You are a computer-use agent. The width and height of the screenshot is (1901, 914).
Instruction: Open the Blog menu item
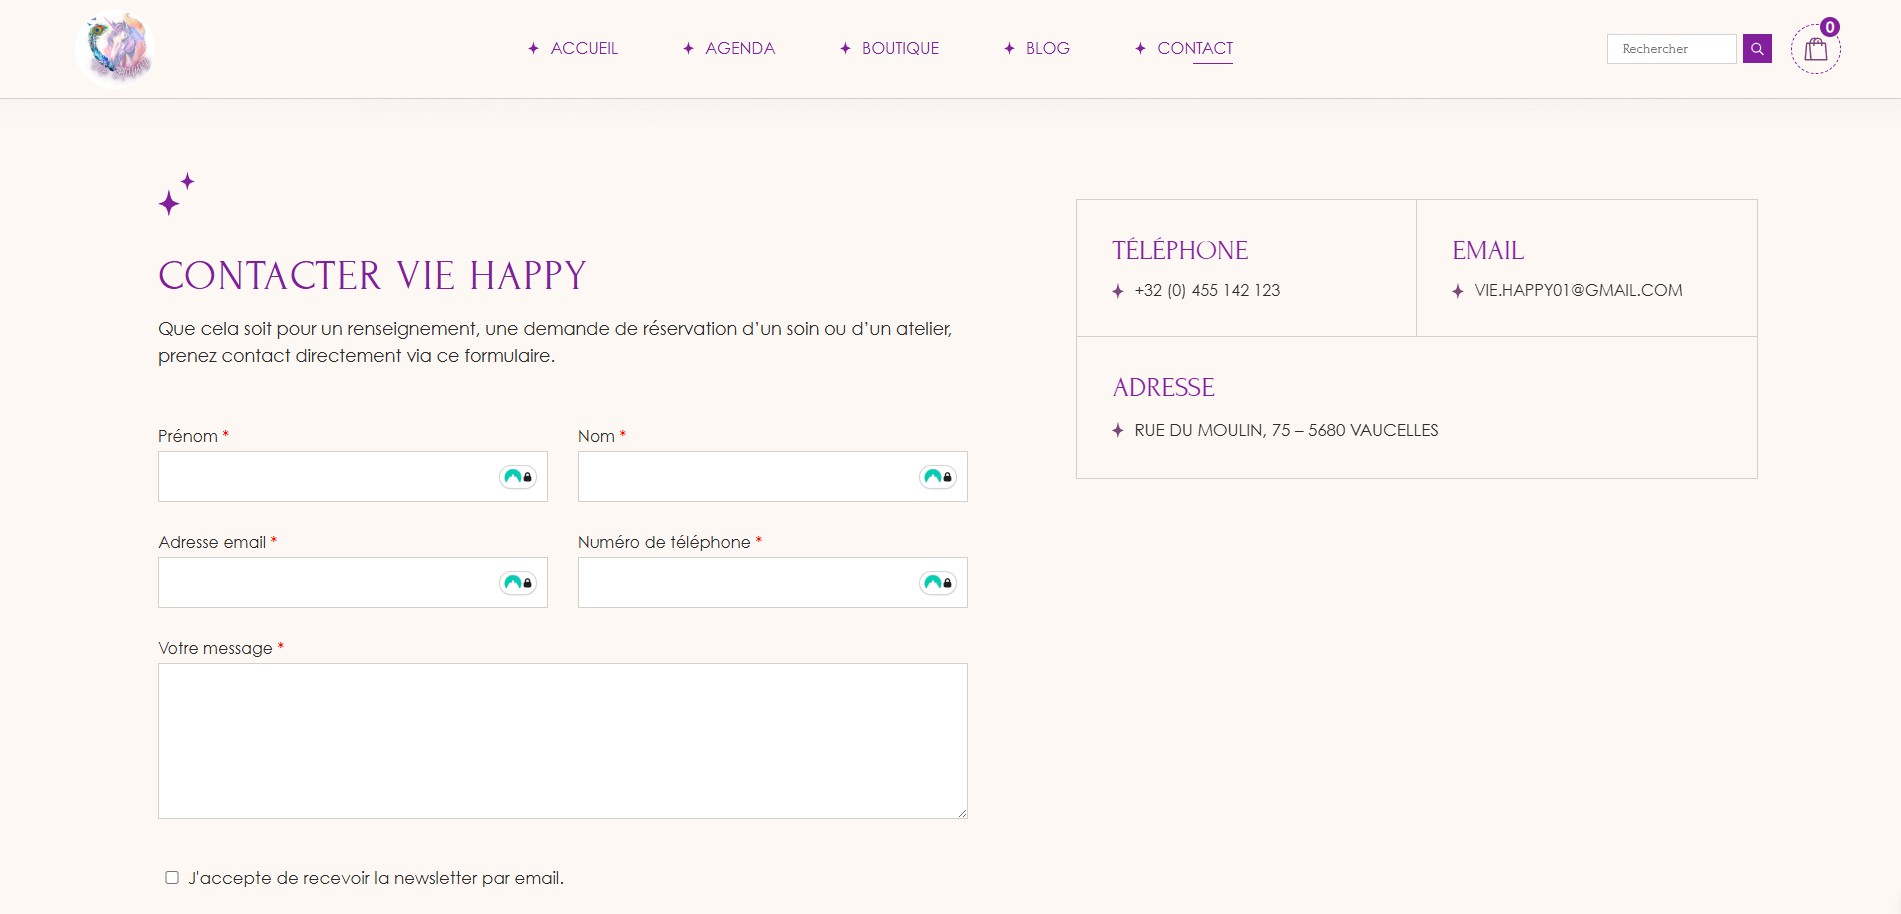tap(1047, 48)
